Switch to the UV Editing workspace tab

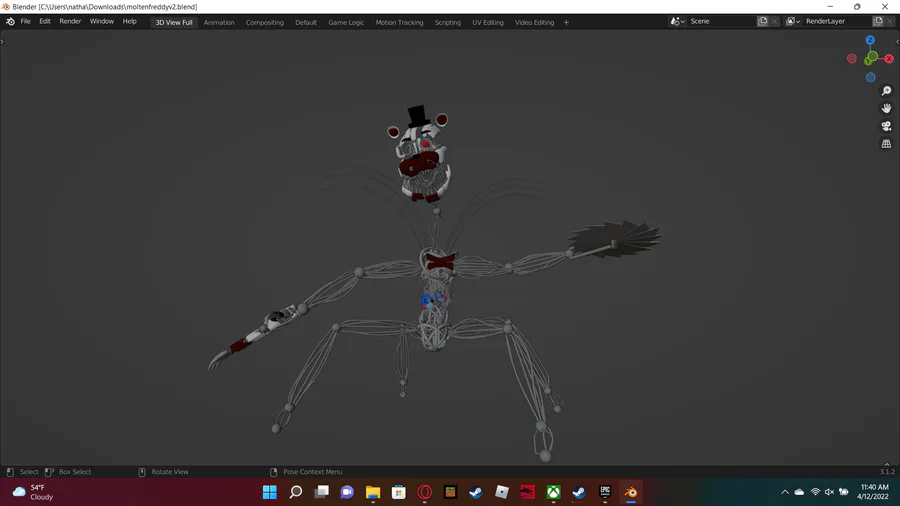(488, 22)
